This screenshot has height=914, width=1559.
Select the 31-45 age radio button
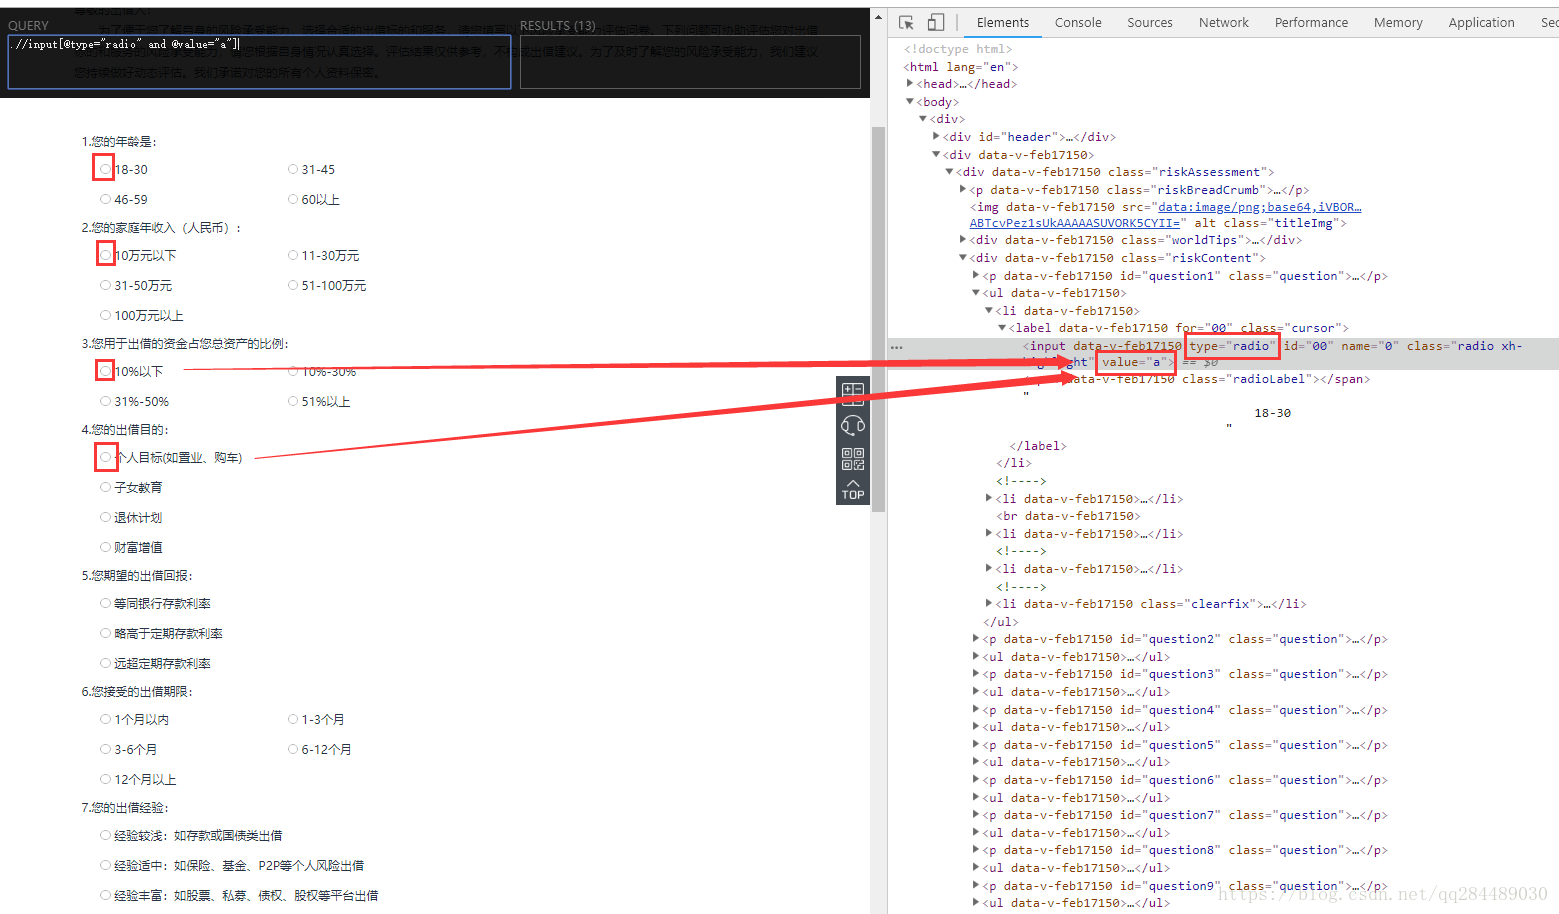click(293, 169)
